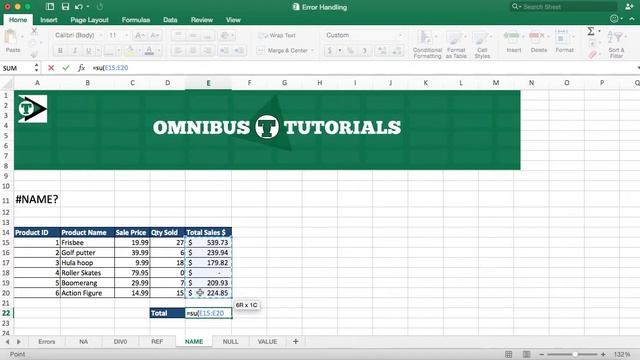This screenshot has width=640, height=360.
Task: Click the font color A icon
Action: pyautogui.click(x=149, y=51)
